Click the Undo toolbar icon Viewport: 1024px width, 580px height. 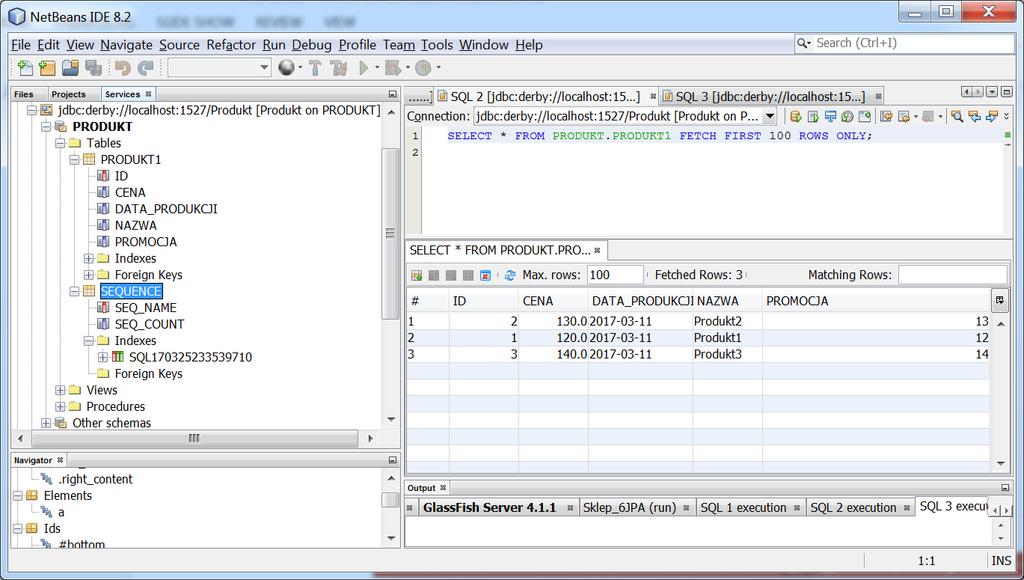pyautogui.click(x=122, y=67)
